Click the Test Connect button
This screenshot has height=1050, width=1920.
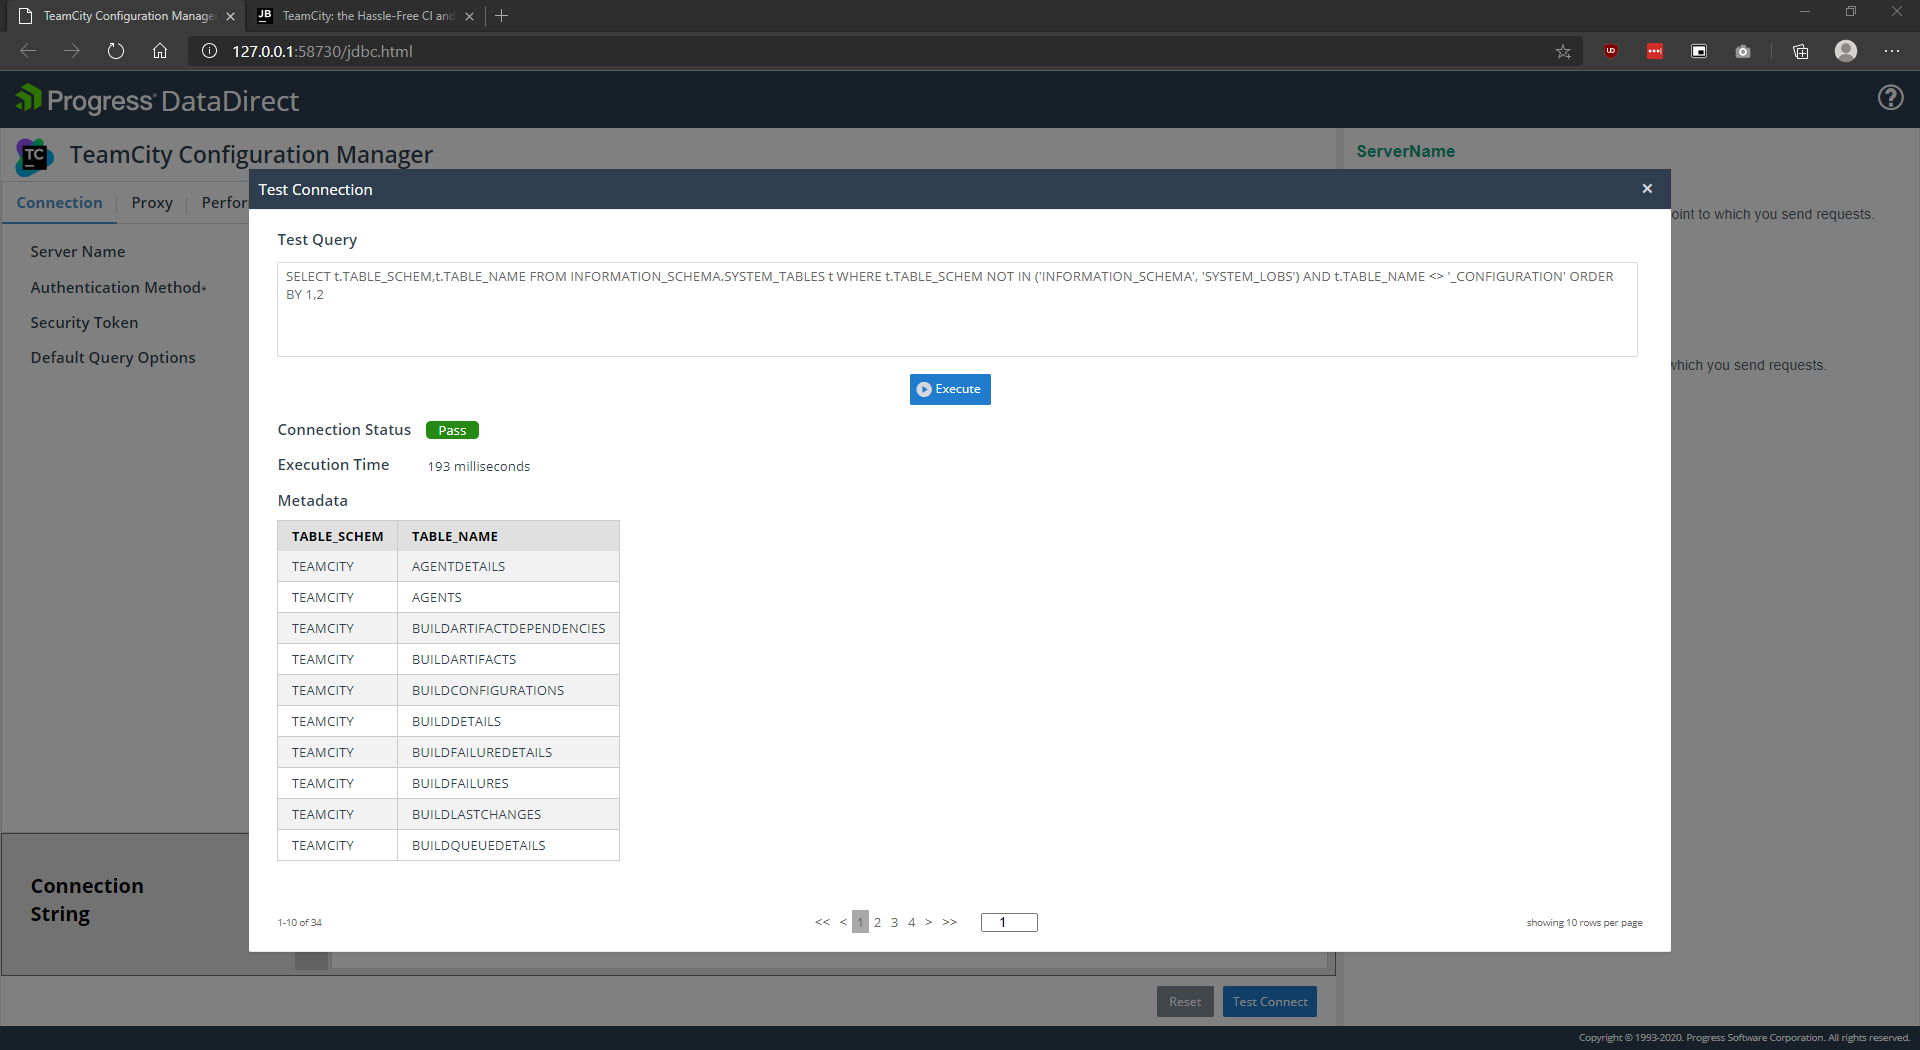click(1269, 1002)
